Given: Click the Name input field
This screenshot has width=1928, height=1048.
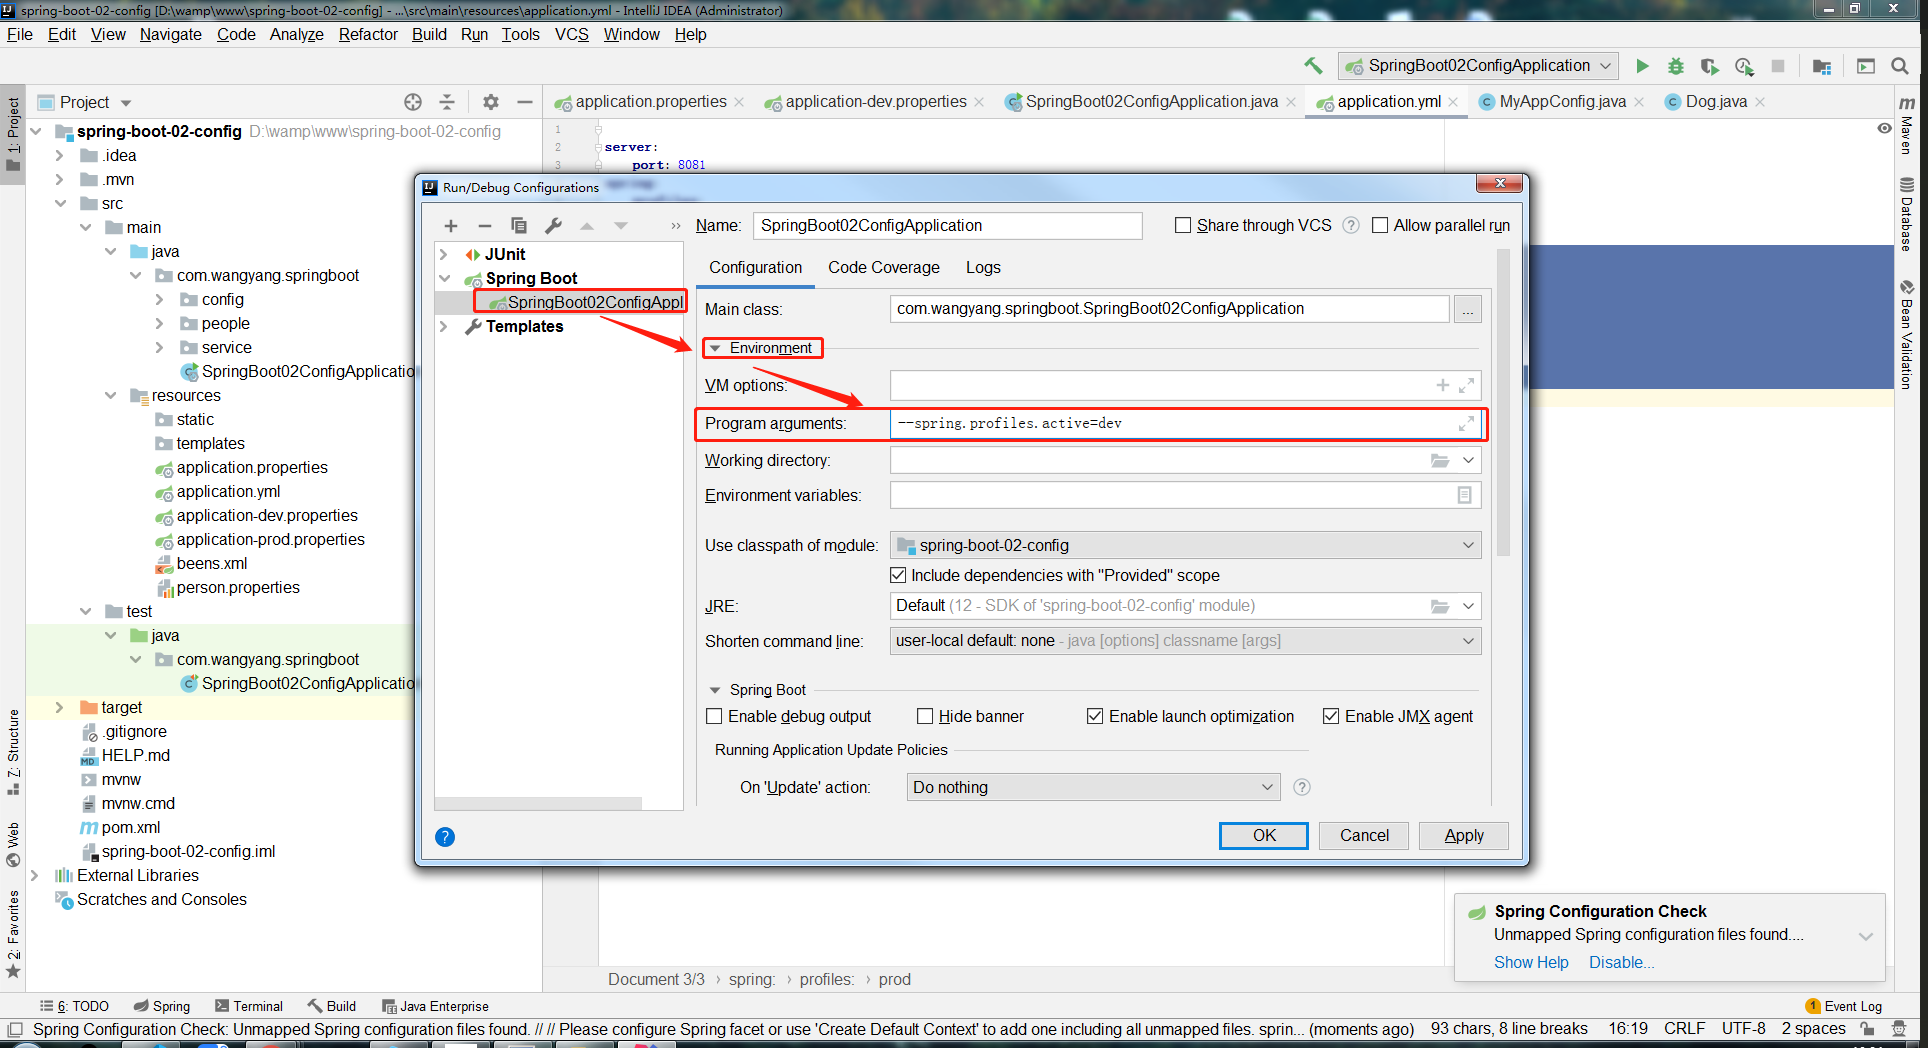Looking at the screenshot, I should point(947,226).
